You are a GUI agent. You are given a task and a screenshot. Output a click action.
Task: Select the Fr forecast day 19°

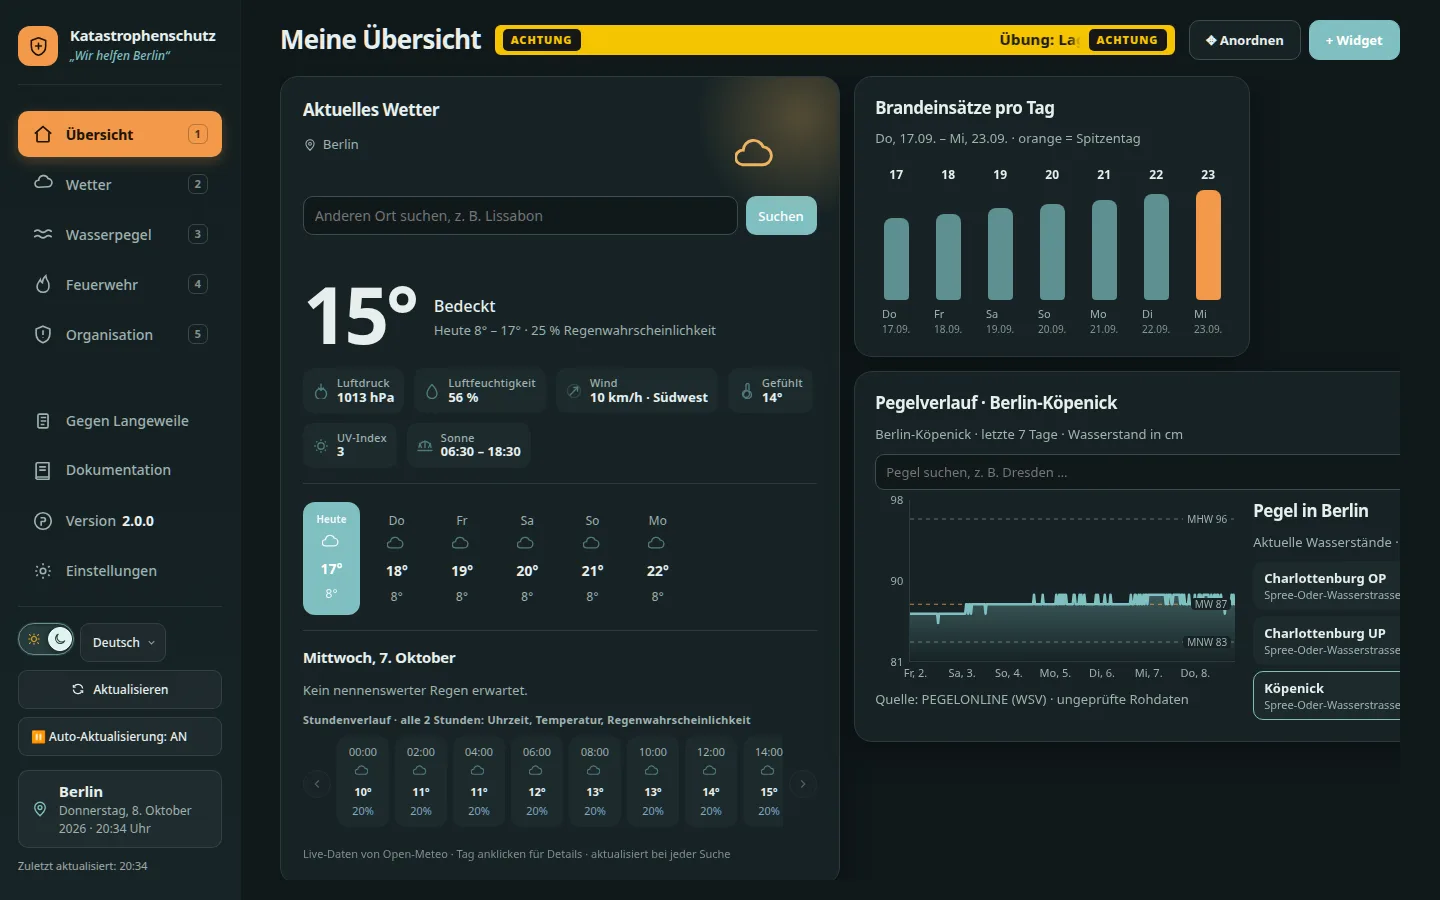coord(461,558)
